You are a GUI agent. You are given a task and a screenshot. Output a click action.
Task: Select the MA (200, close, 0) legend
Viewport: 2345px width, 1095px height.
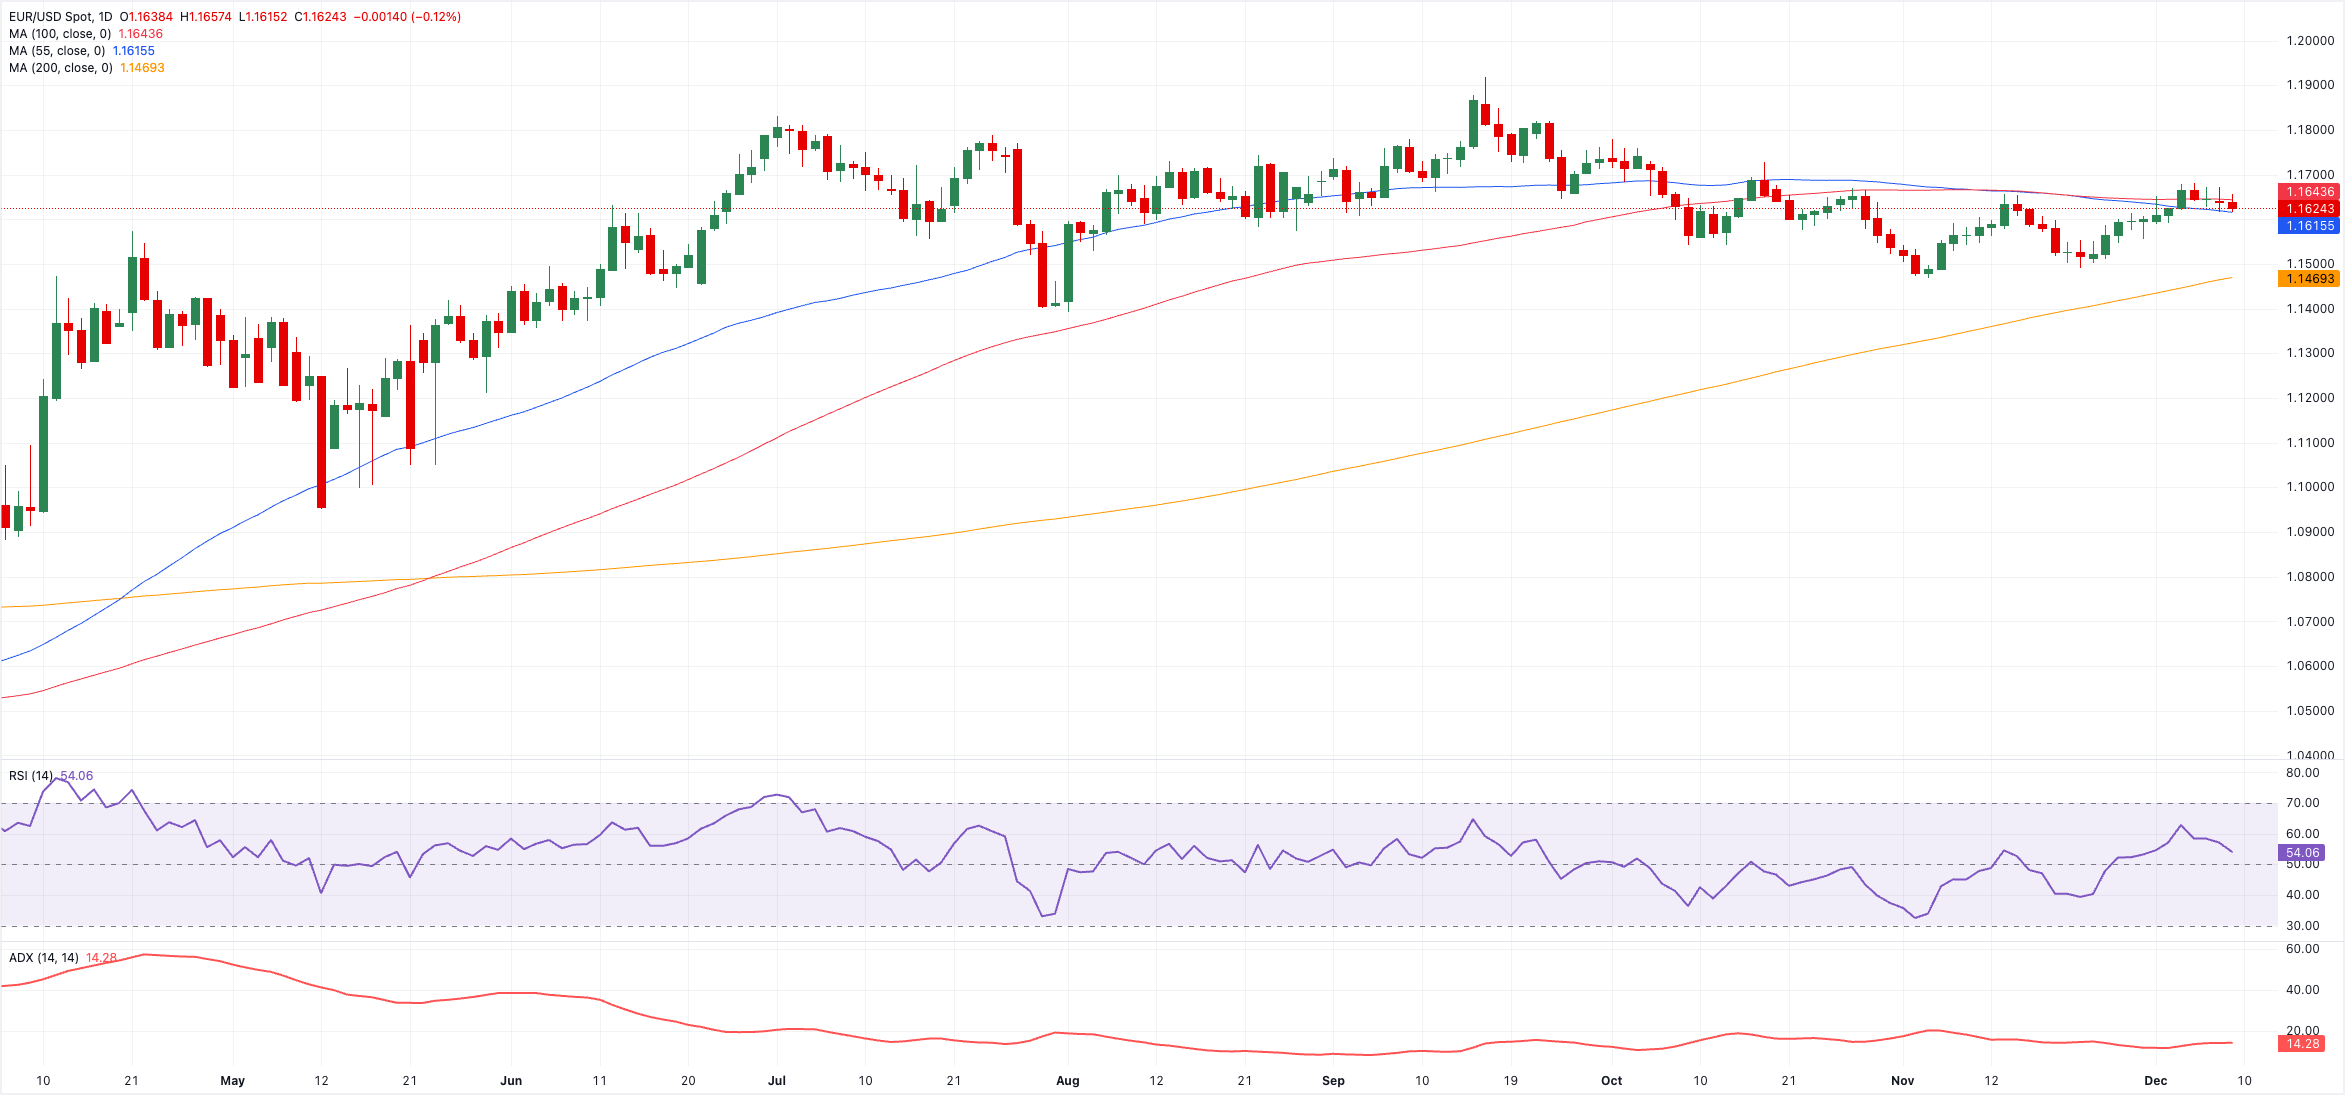(x=60, y=68)
